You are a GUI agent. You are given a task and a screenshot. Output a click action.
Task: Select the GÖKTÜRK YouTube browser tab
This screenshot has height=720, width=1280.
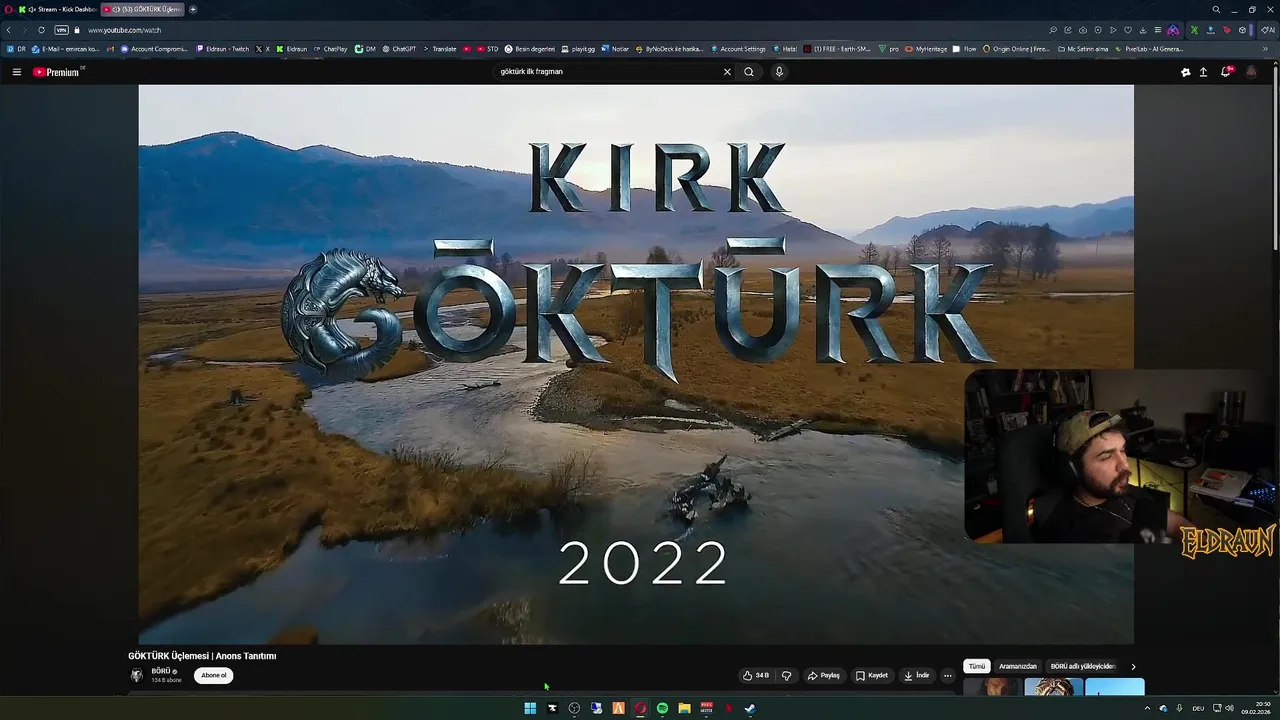(x=143, y=9)
